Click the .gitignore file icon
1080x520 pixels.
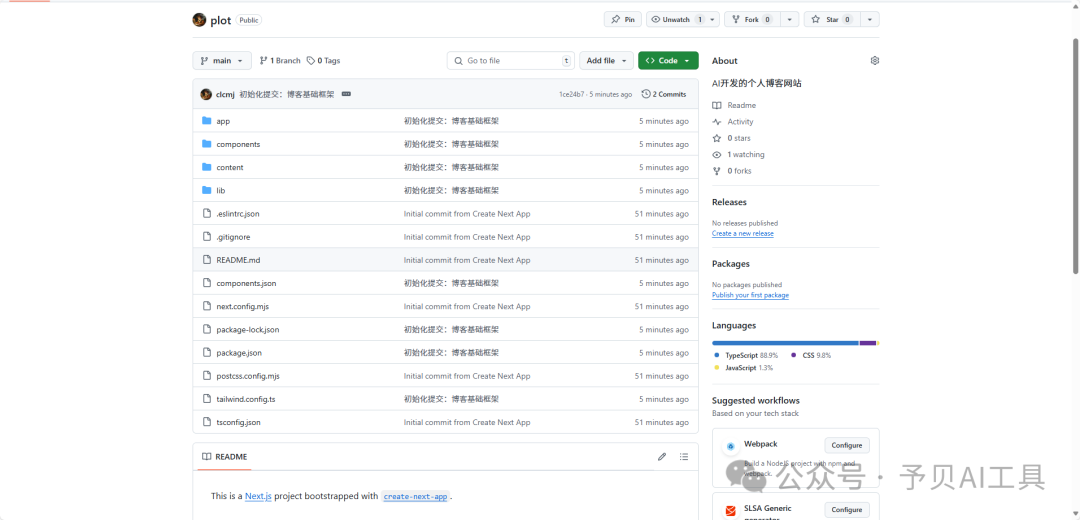207,237
